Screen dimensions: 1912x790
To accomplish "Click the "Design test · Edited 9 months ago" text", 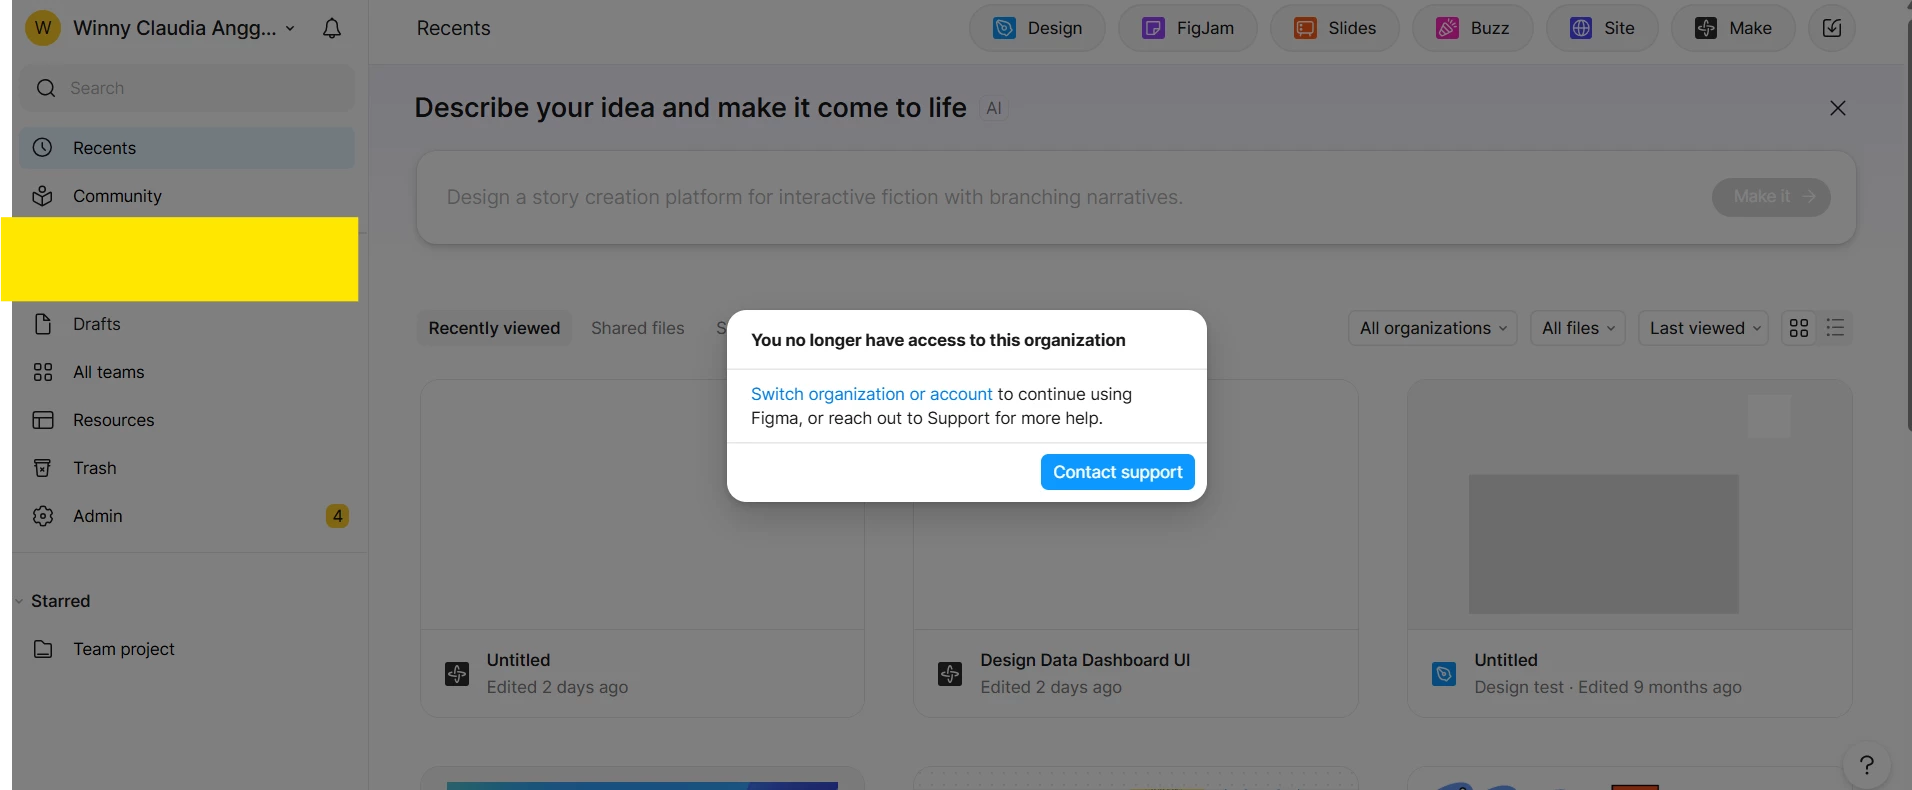I will pos(1608,687).
